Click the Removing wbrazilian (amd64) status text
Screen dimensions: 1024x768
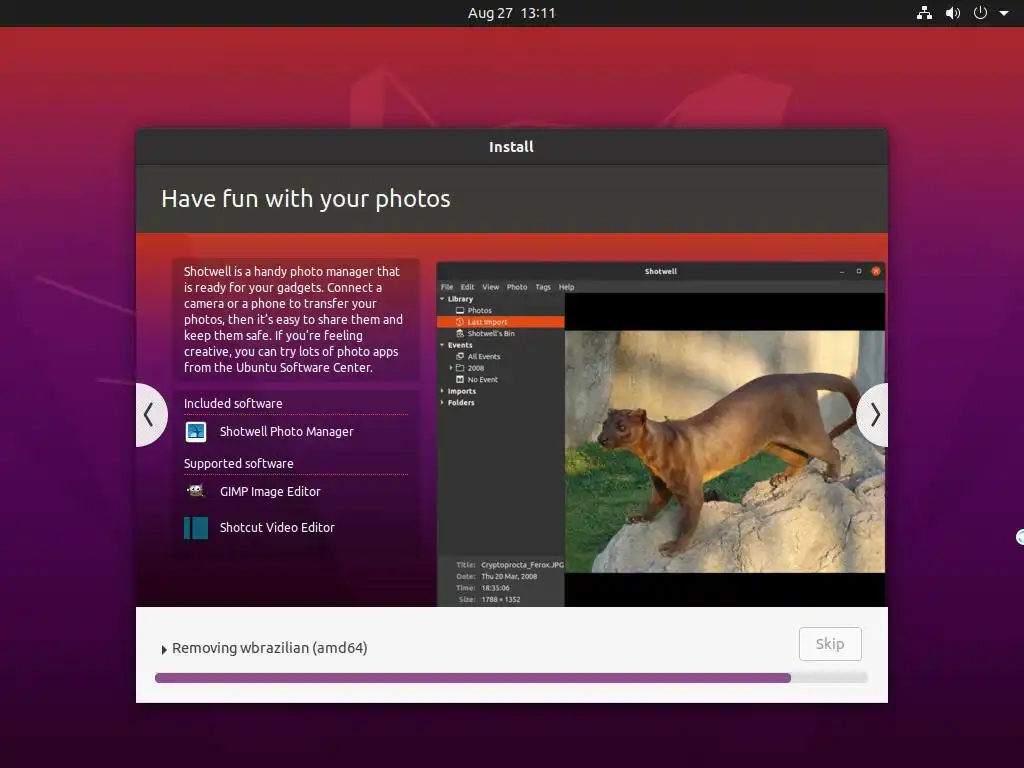click(x=270, y=648)
